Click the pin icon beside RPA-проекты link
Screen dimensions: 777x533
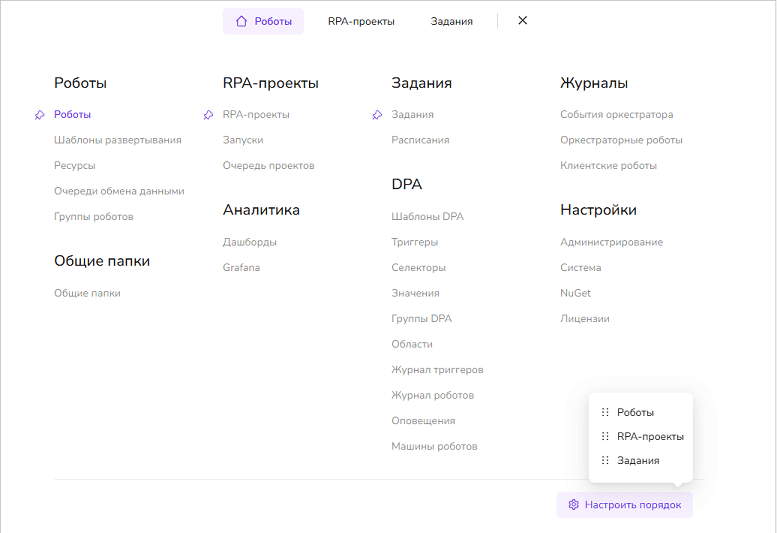tap(208, 115)
